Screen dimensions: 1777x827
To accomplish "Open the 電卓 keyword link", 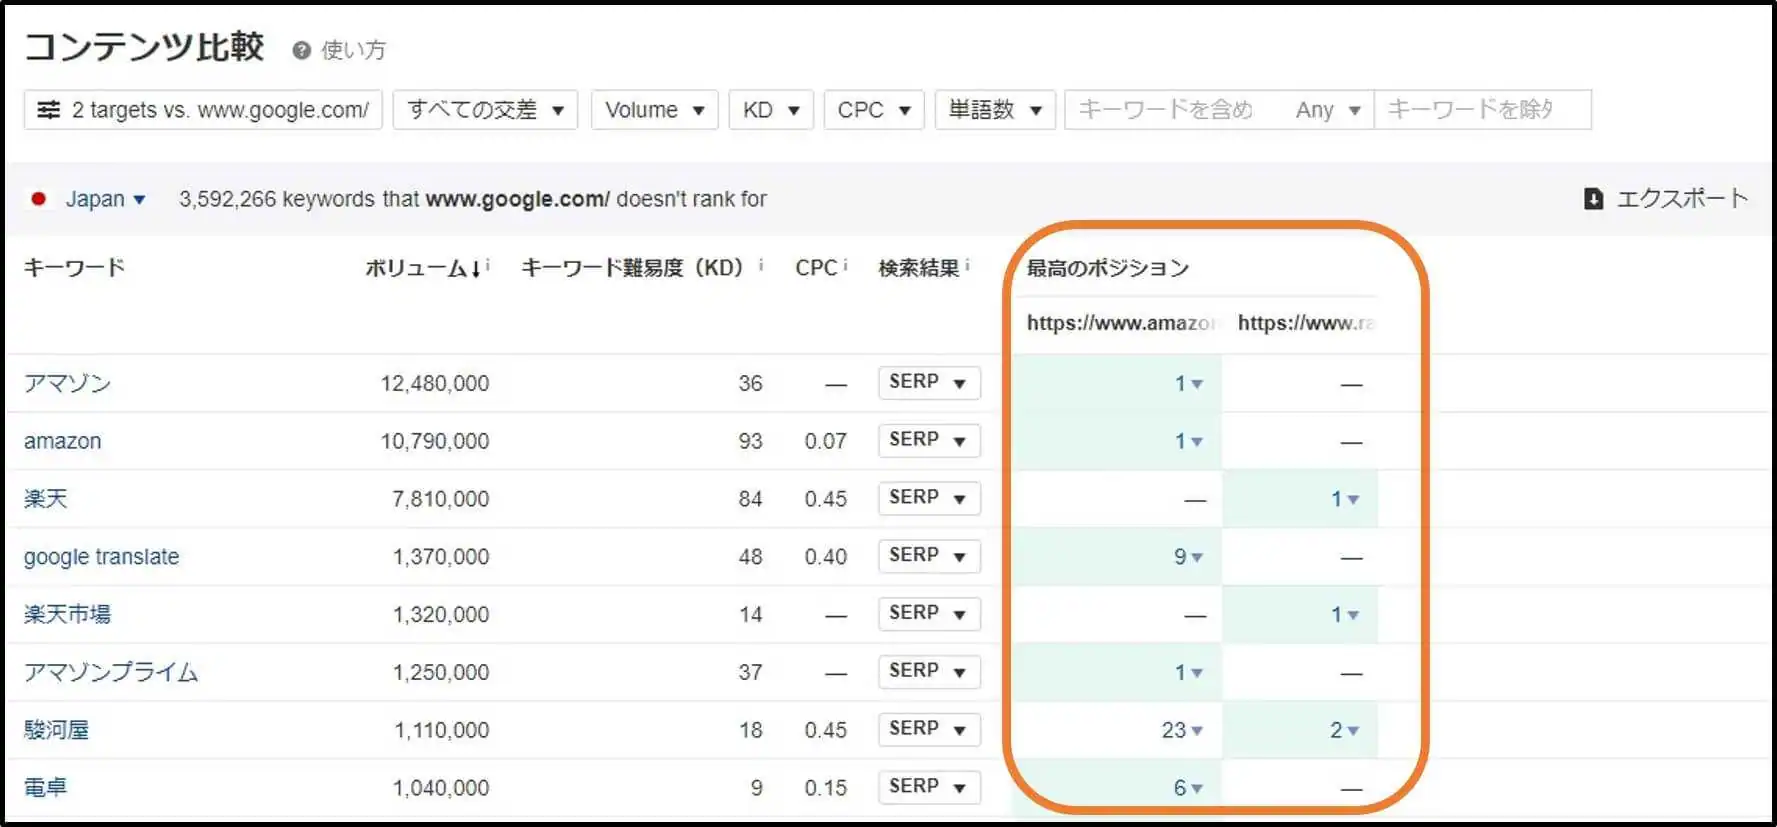I will (46, 788).
